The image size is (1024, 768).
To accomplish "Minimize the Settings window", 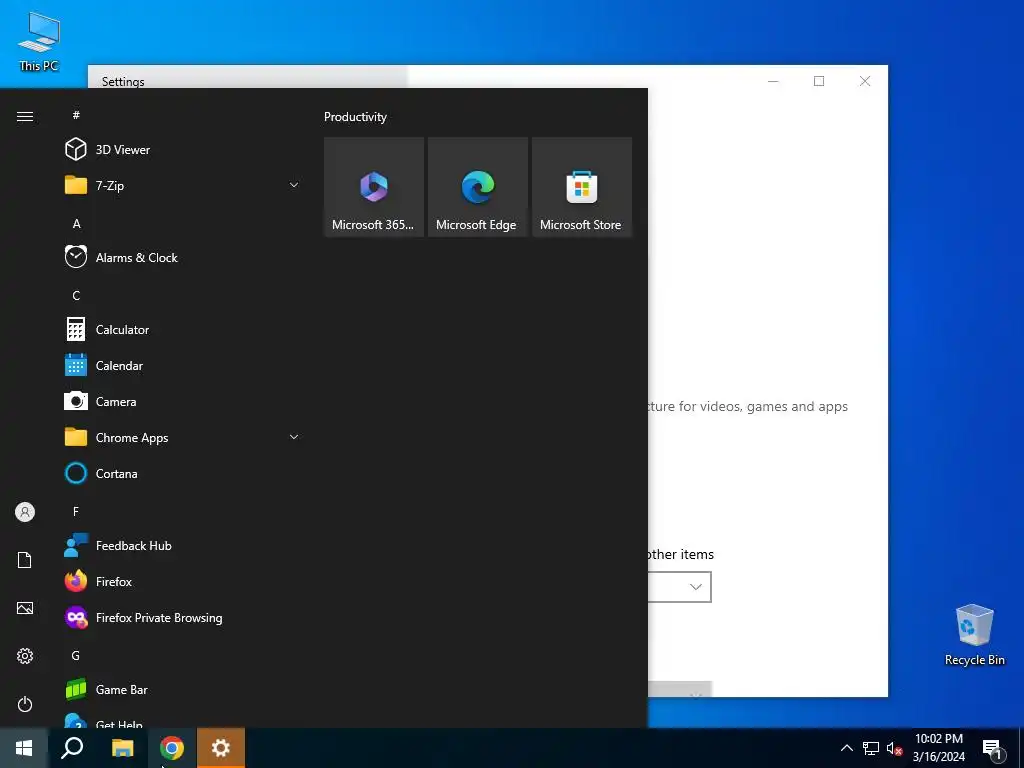I will point(773,81).
